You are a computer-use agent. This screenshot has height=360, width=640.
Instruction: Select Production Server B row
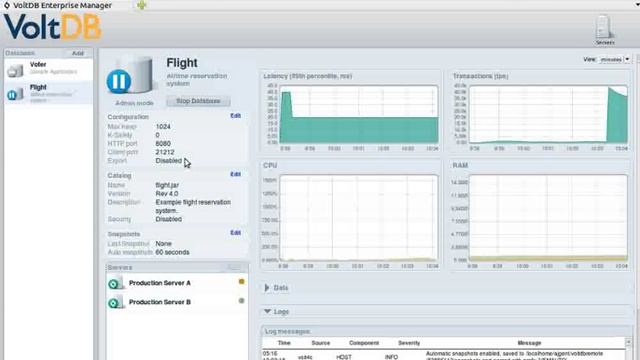click(177, 302)
